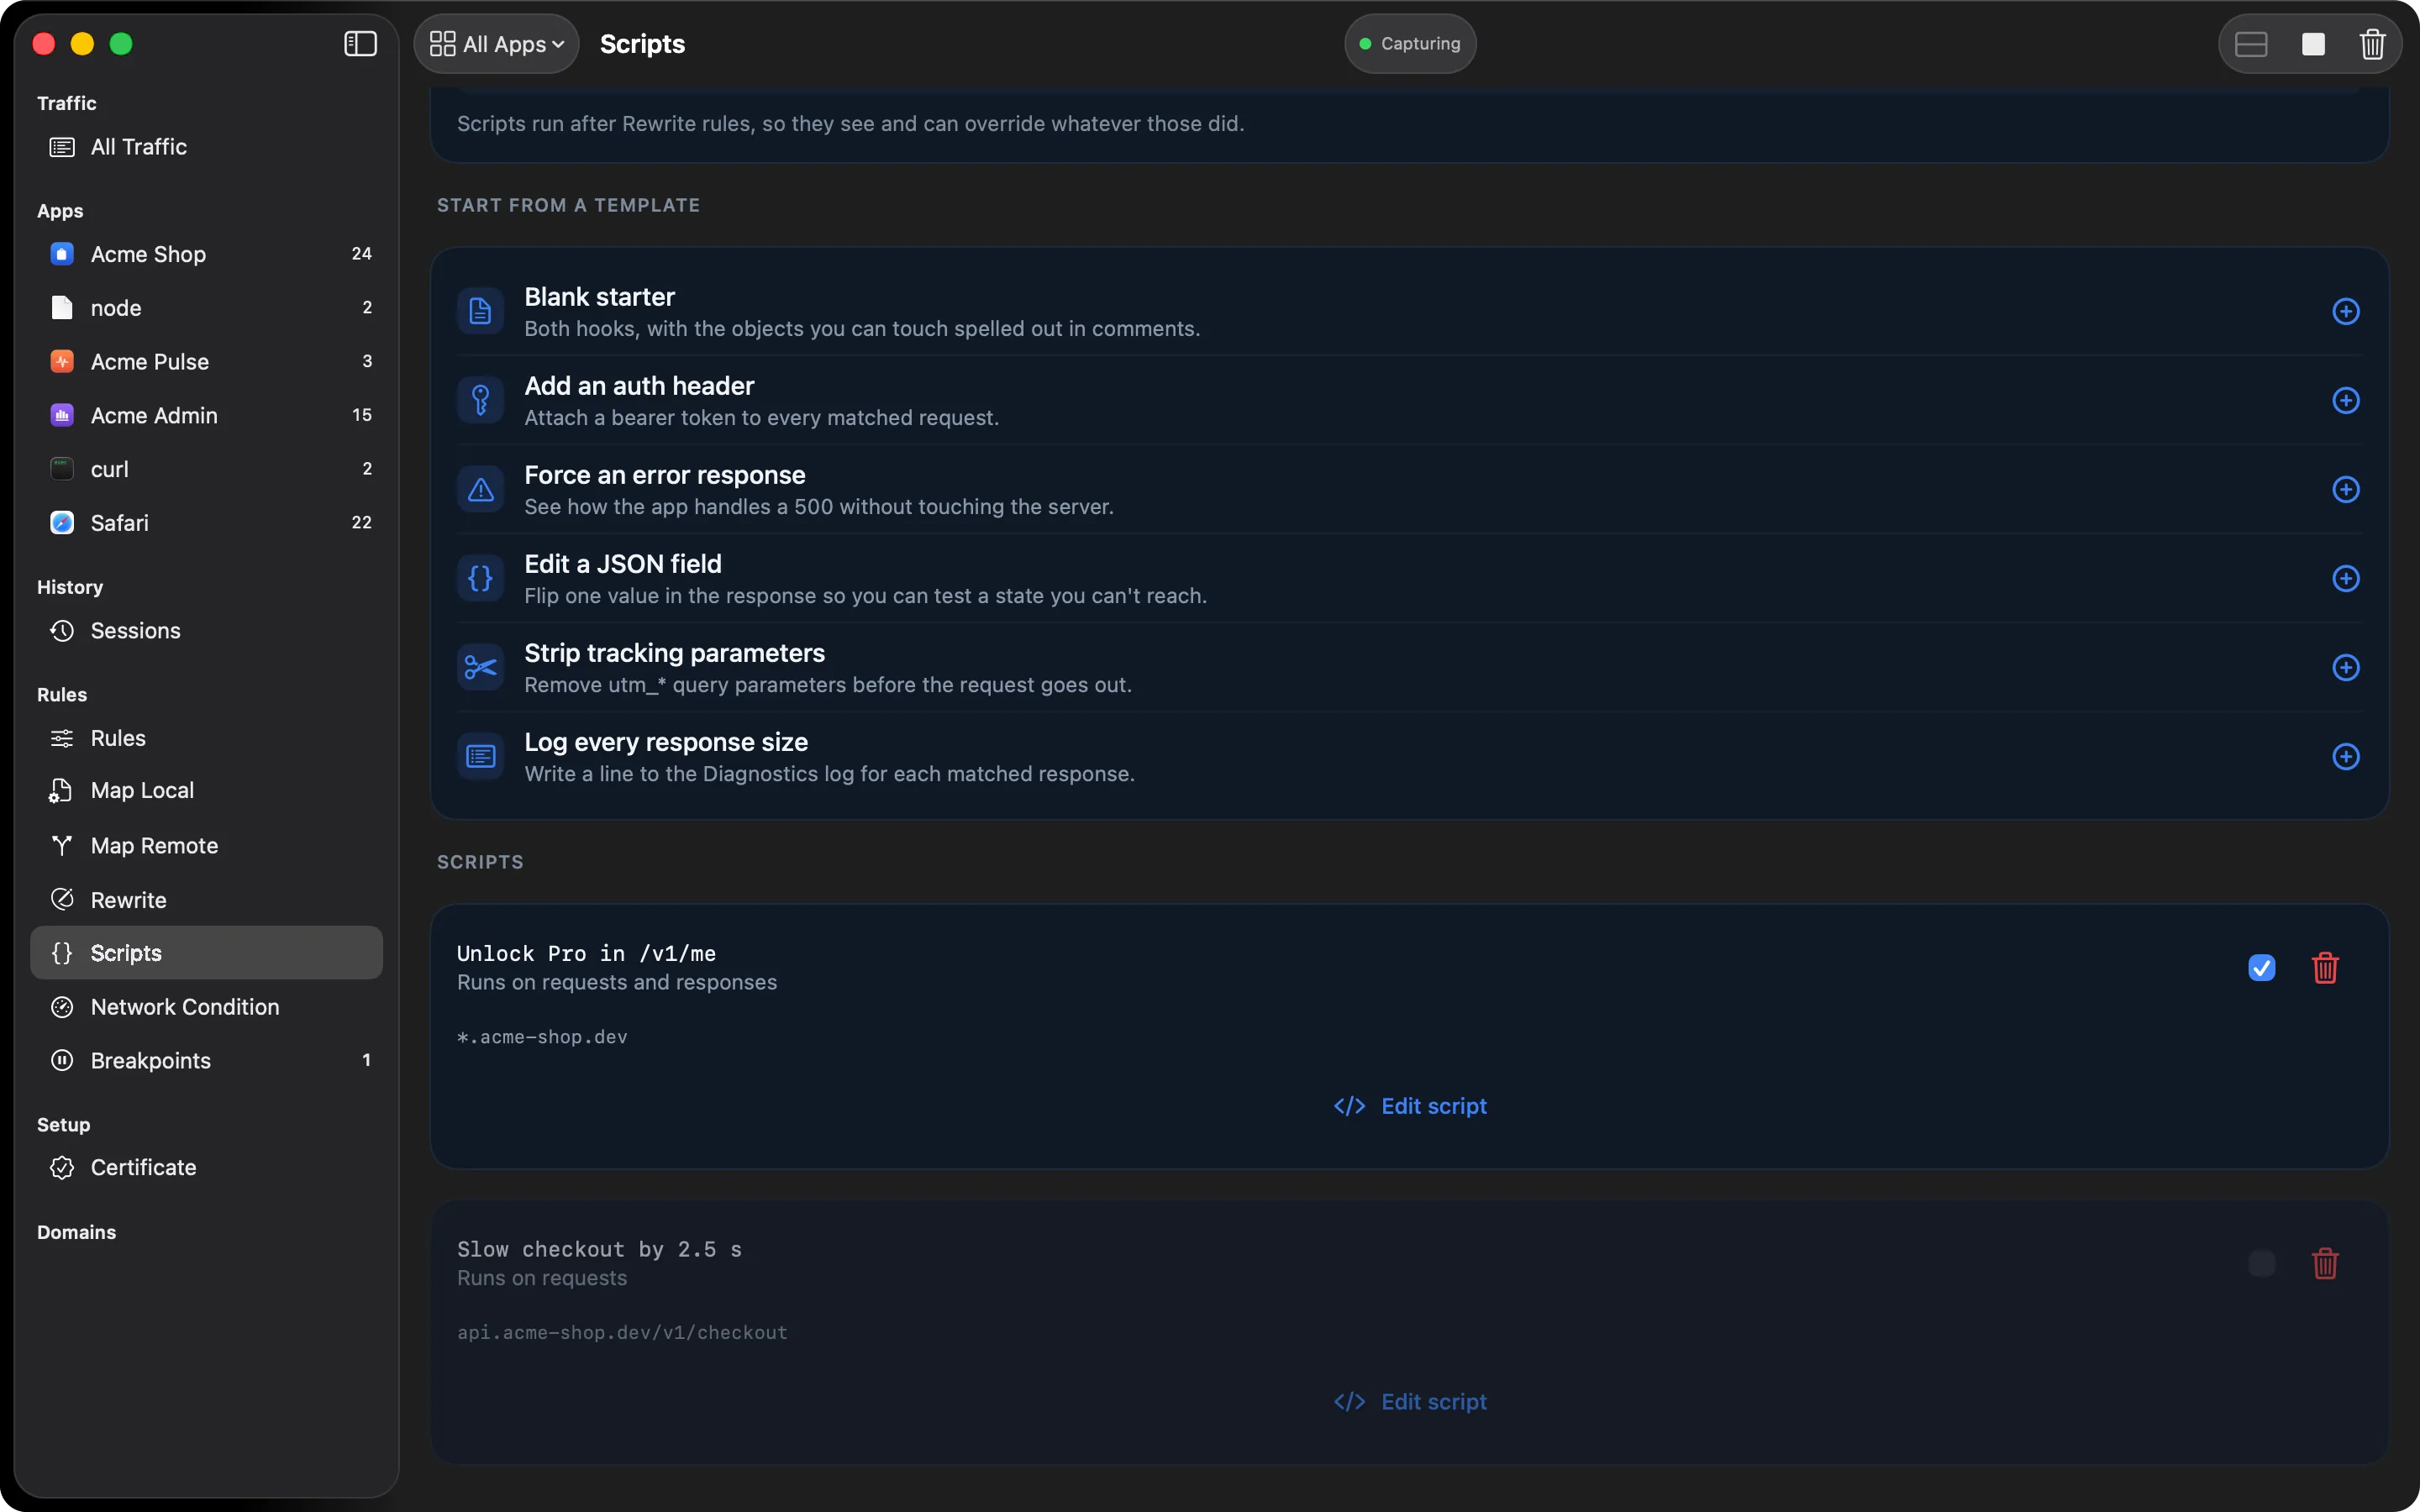Enable the Slow checkout script checkbox

pos(2262,1264)
